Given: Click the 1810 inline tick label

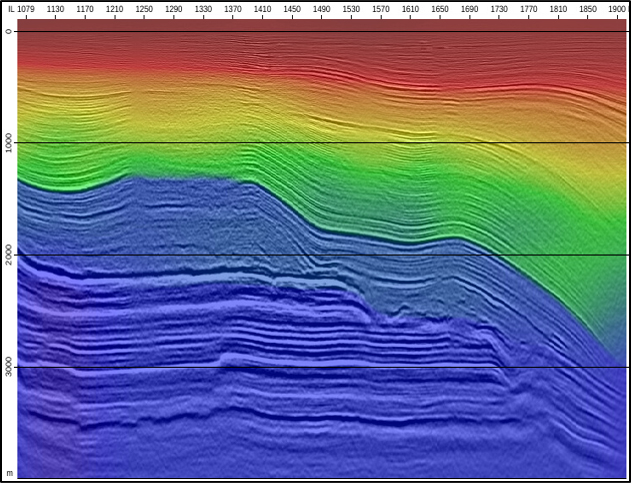Looking at the screenshot, I should (557, 9).
